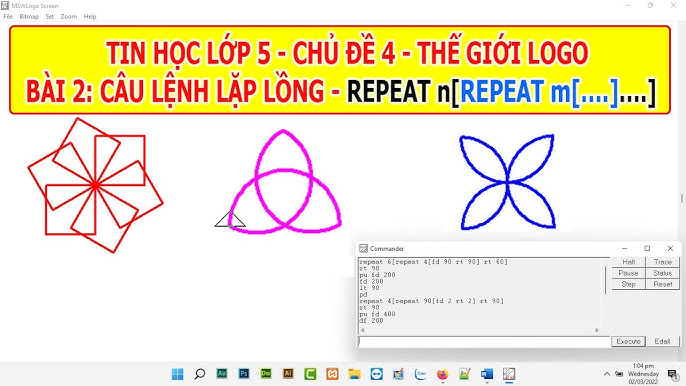Open Microsoft Word from taskbar
Viewport: 686px width, 386px height.
tap(486, 374)
